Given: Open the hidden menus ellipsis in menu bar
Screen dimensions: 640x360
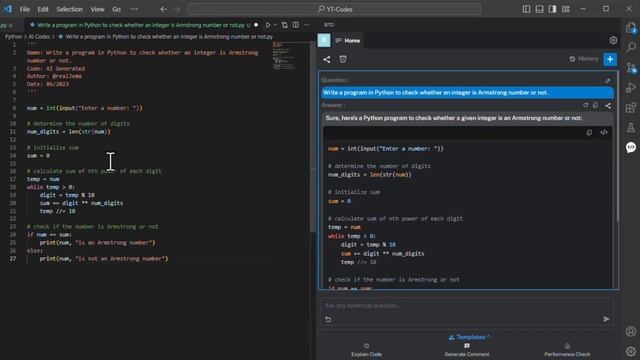Looking at the screenshot, I should (x=134, y=9).
